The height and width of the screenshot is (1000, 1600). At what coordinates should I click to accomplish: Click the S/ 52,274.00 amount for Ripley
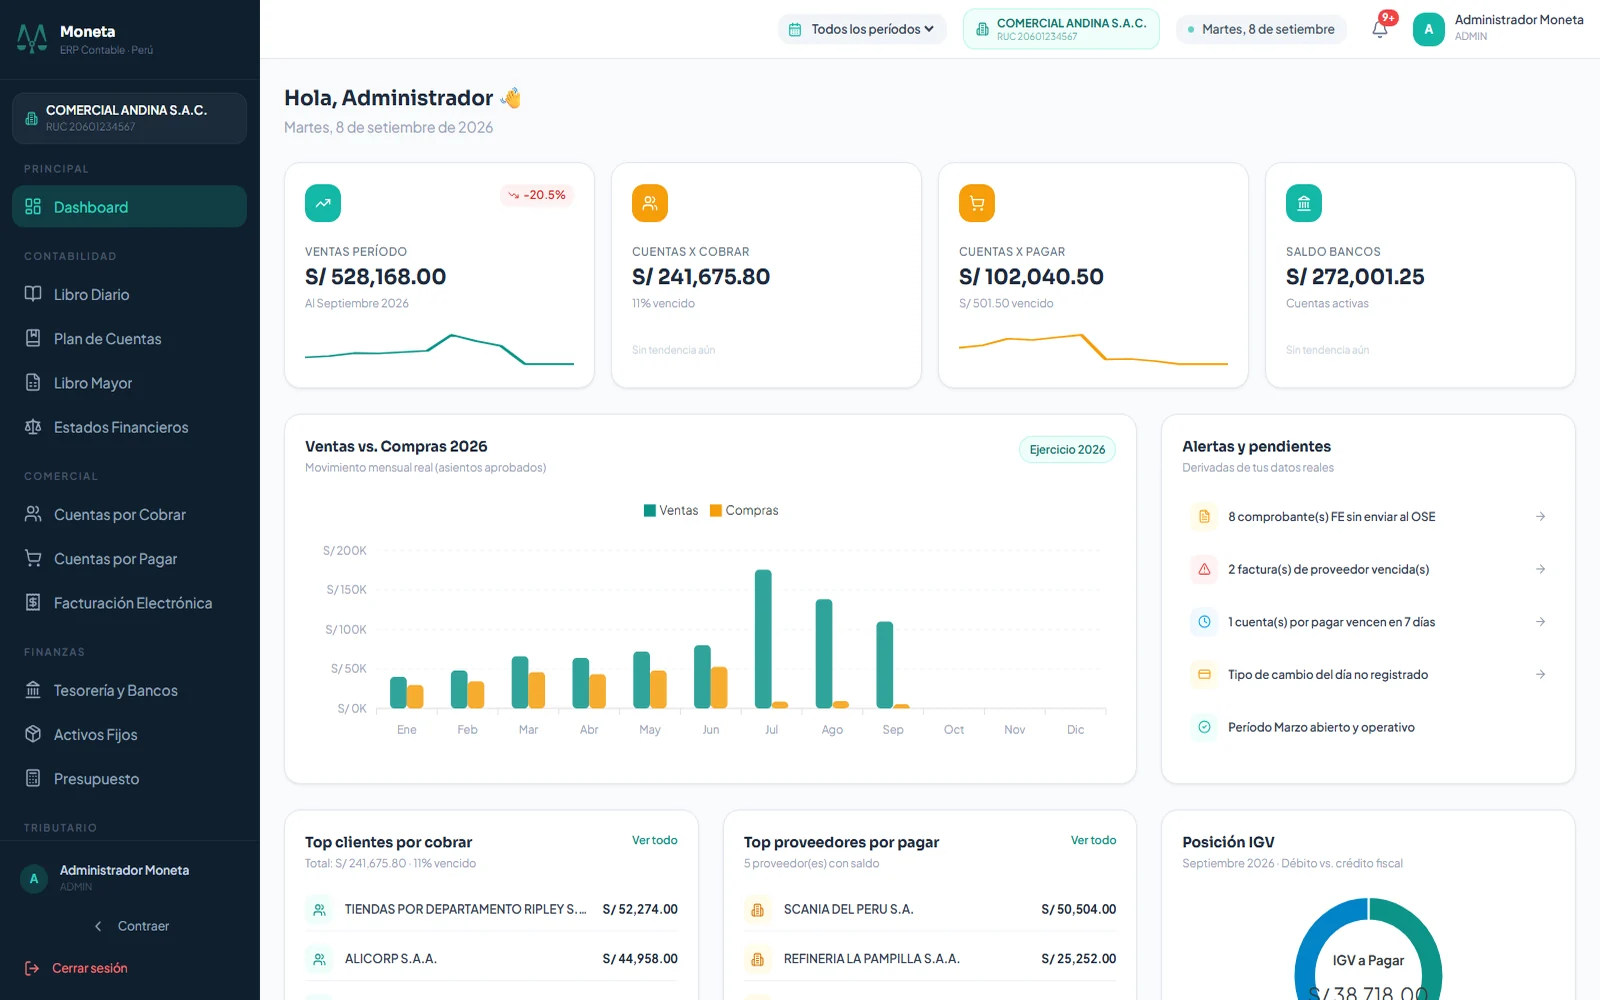pos(640,910)
